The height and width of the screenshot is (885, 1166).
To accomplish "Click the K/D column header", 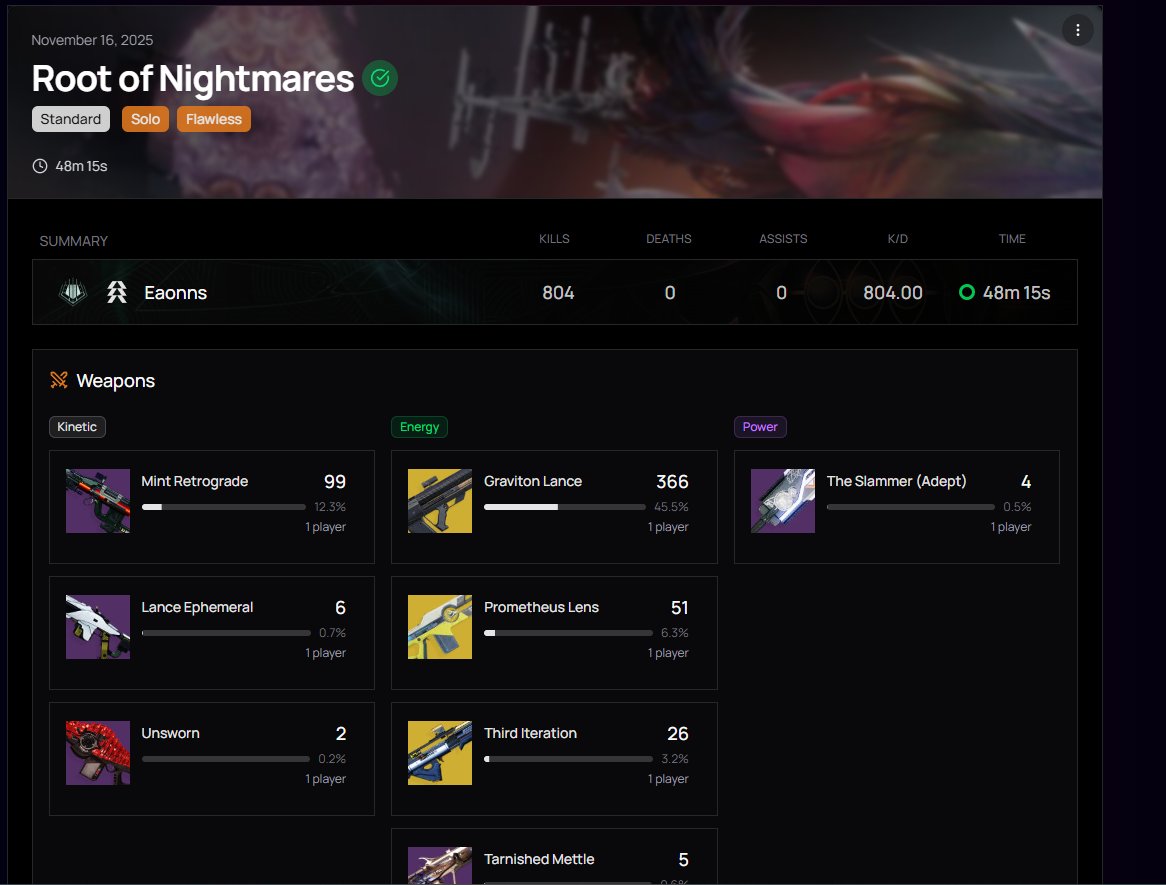I will point(898,239).
